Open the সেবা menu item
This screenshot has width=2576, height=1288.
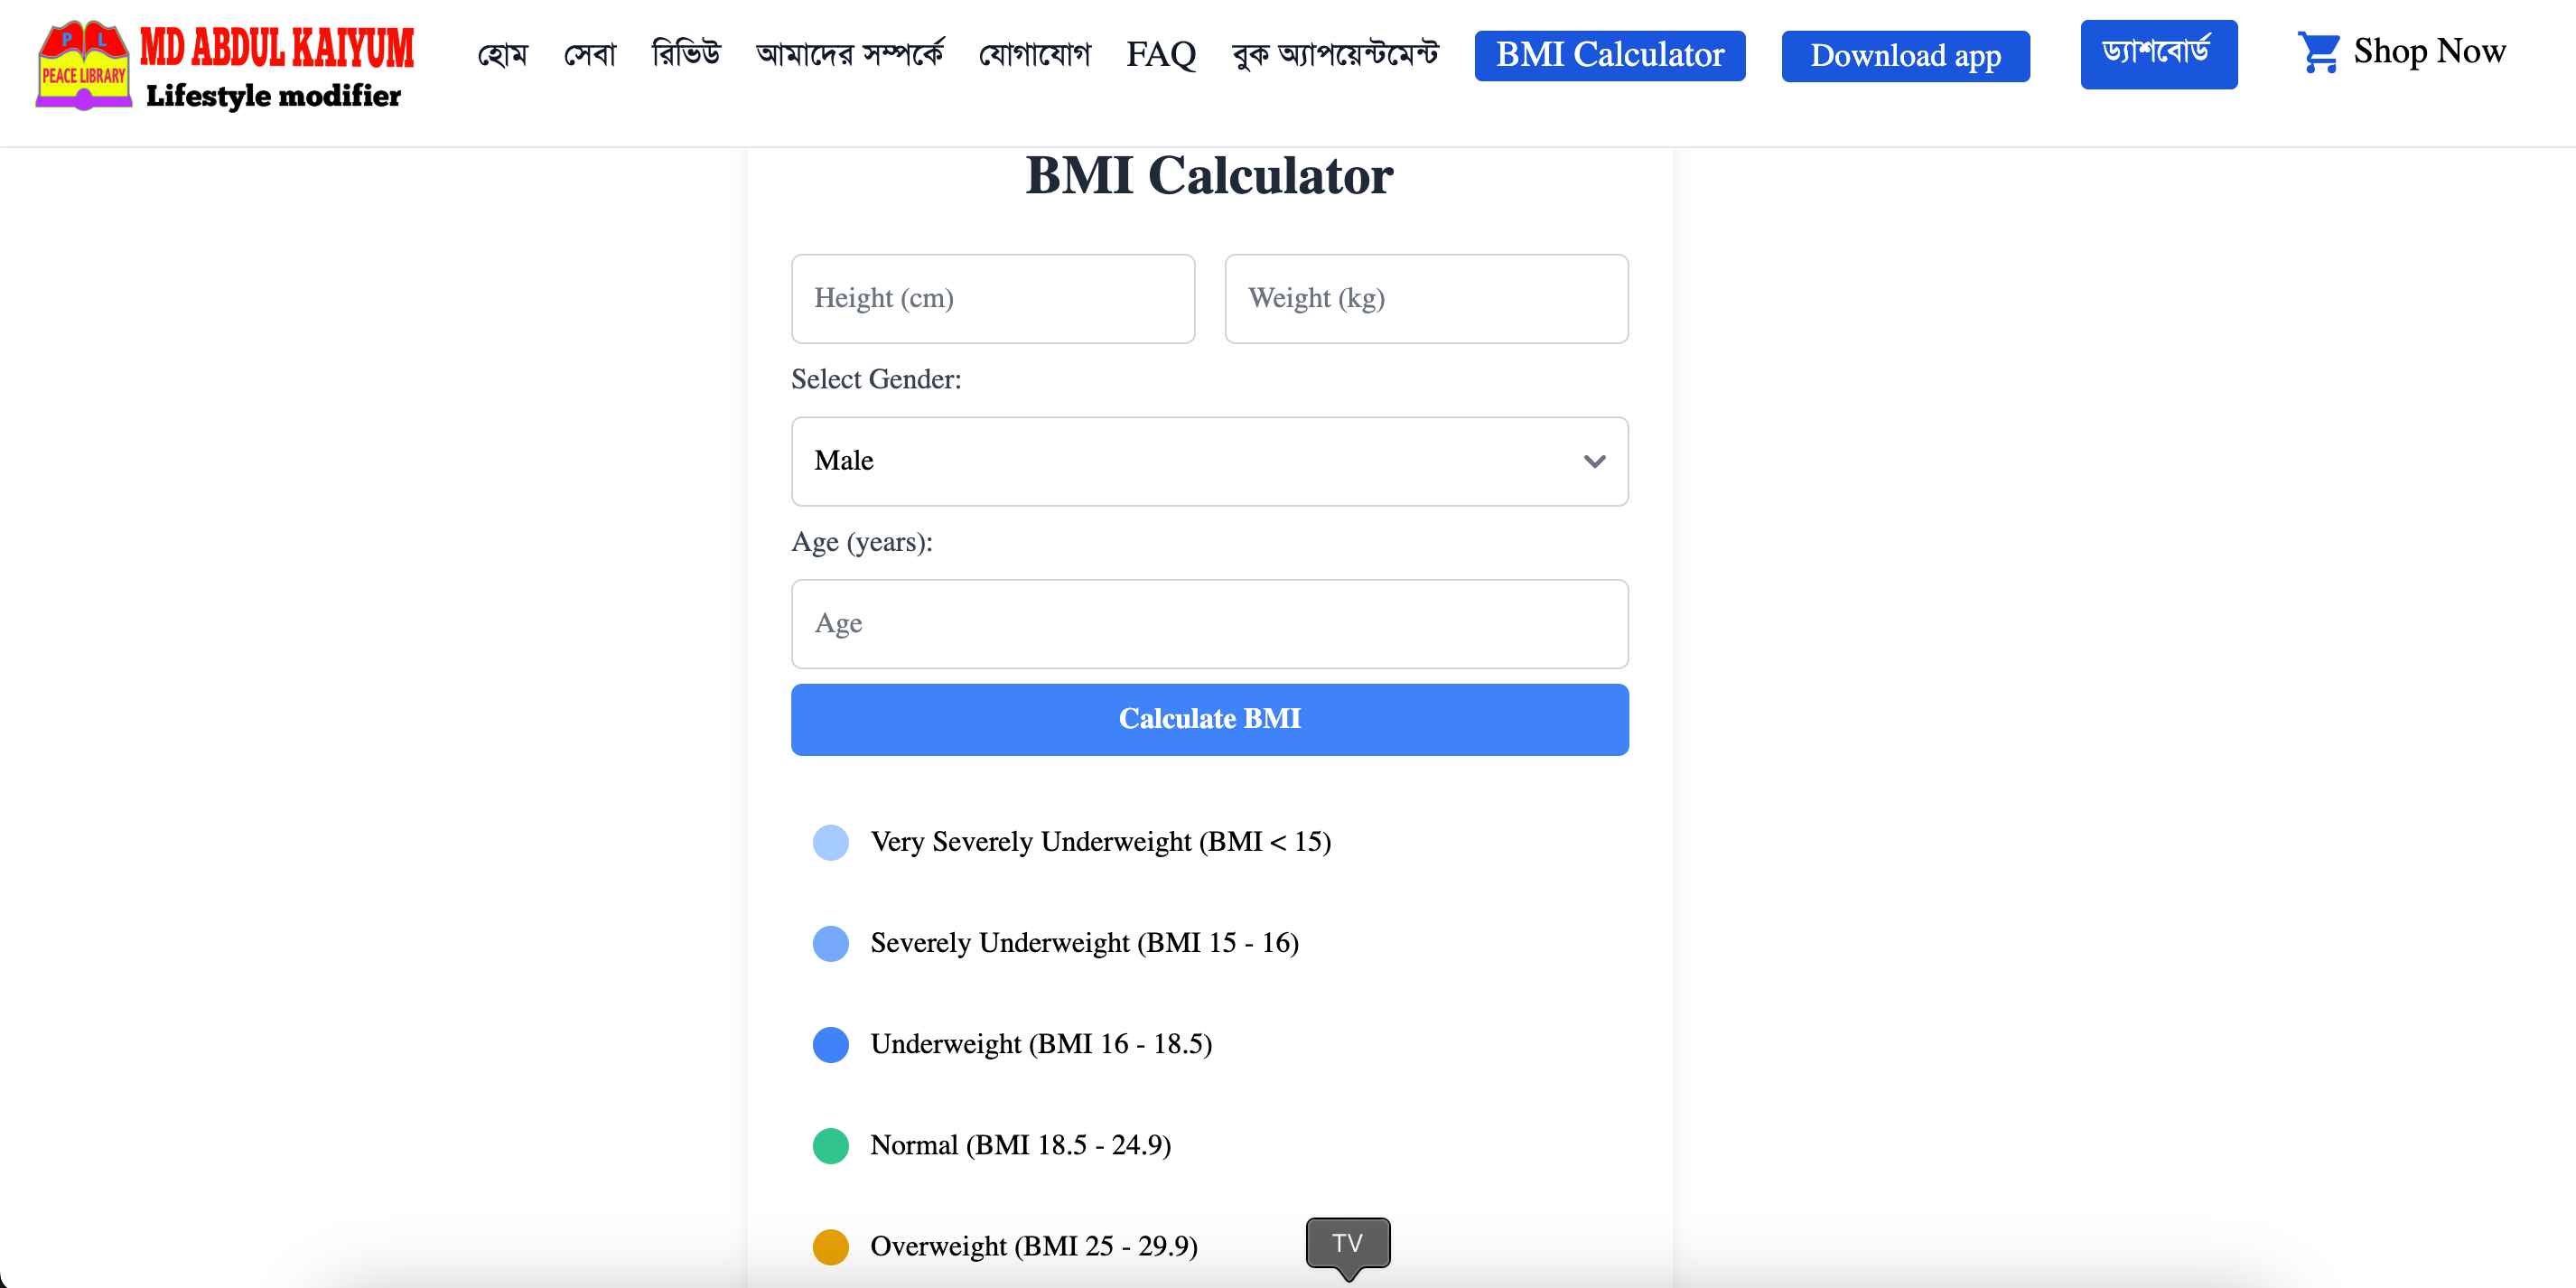coord(590,54)
